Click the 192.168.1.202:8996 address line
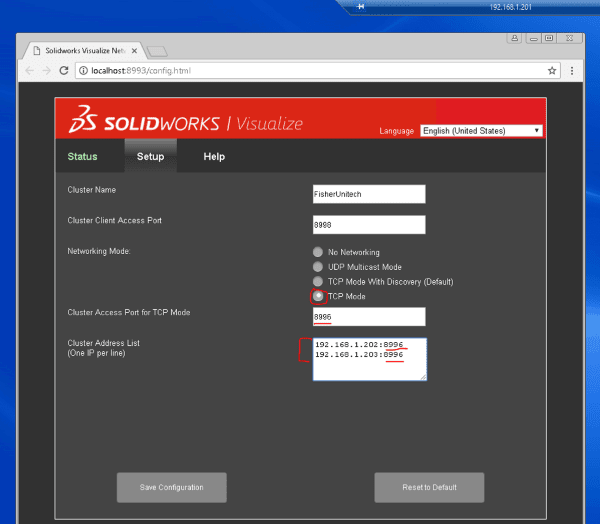Viewport: 600px width, 524px height. [359, 344]
